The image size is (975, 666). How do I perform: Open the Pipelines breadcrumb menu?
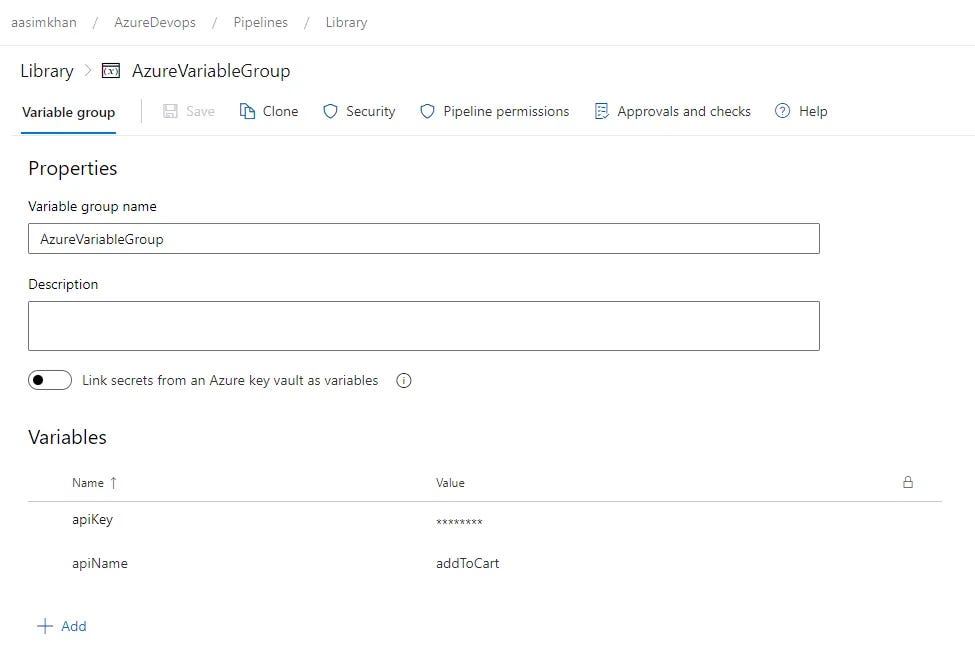point(260,21)
